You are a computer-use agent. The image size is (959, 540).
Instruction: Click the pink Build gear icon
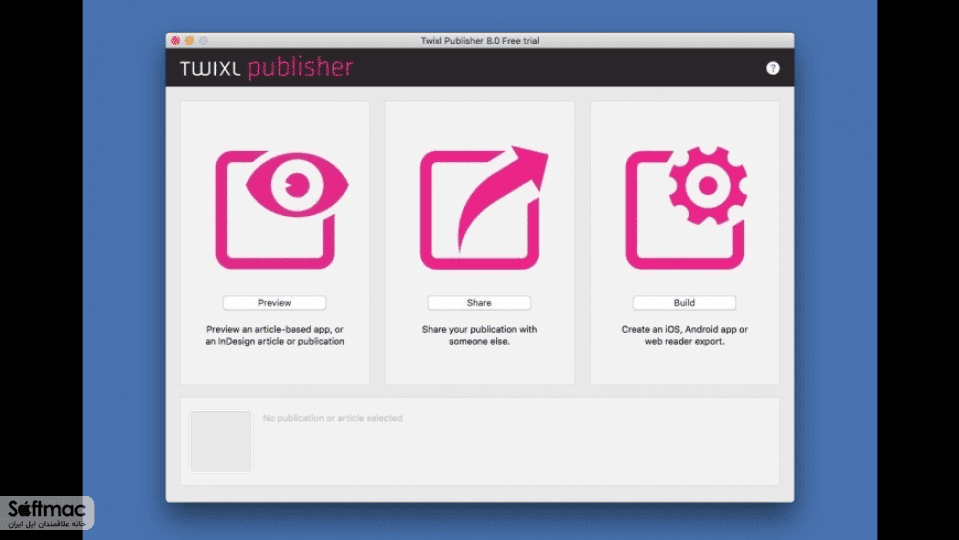coord(686,208)
